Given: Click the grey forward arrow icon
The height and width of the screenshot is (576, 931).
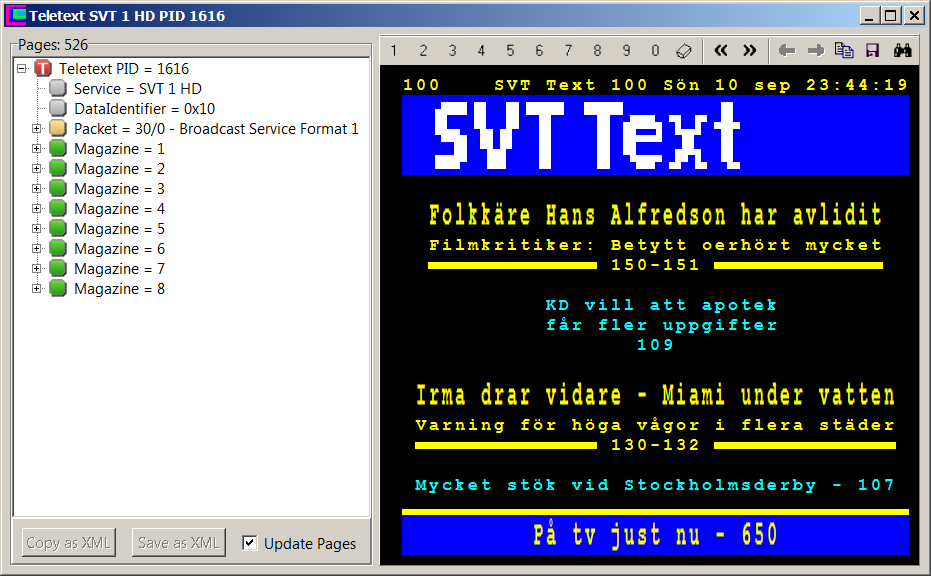Looking at the screenshot, I should point(816,50).
